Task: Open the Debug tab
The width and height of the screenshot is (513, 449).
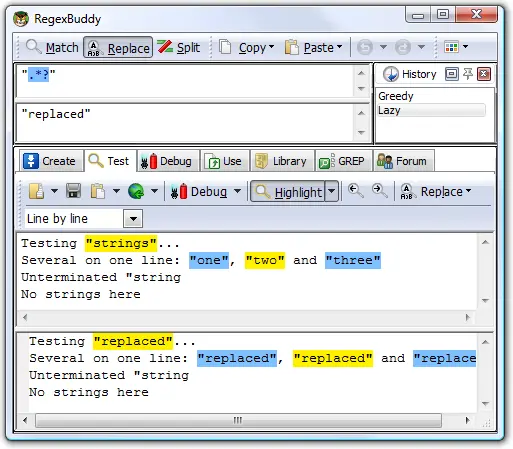Action: click(168, 161)
